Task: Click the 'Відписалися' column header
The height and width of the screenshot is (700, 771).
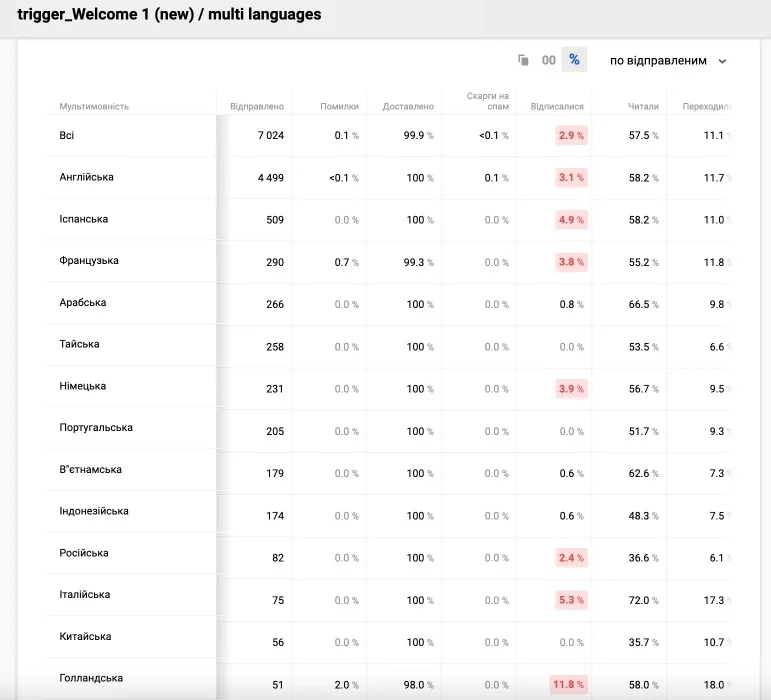Action: tap(557, 106)
